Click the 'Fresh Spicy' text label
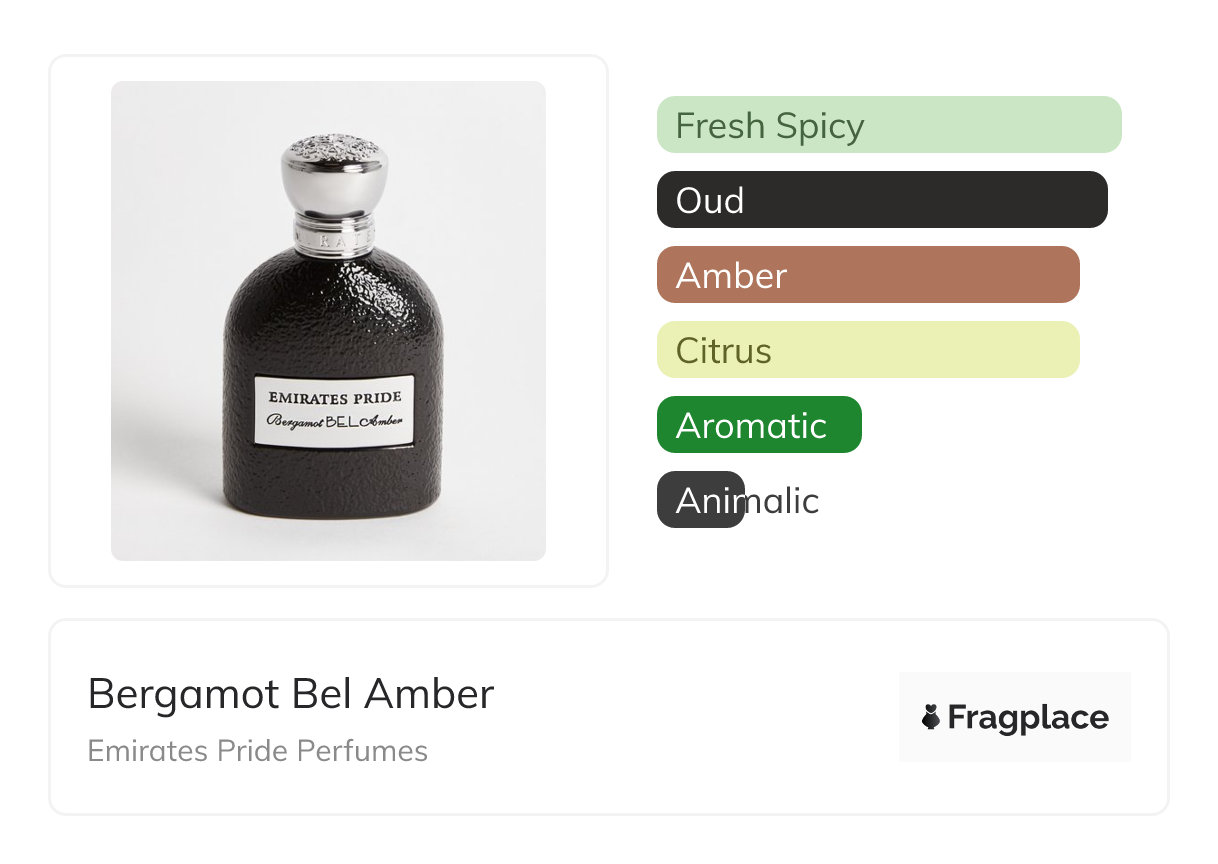The image size is (1218, 864). point(769,126)
